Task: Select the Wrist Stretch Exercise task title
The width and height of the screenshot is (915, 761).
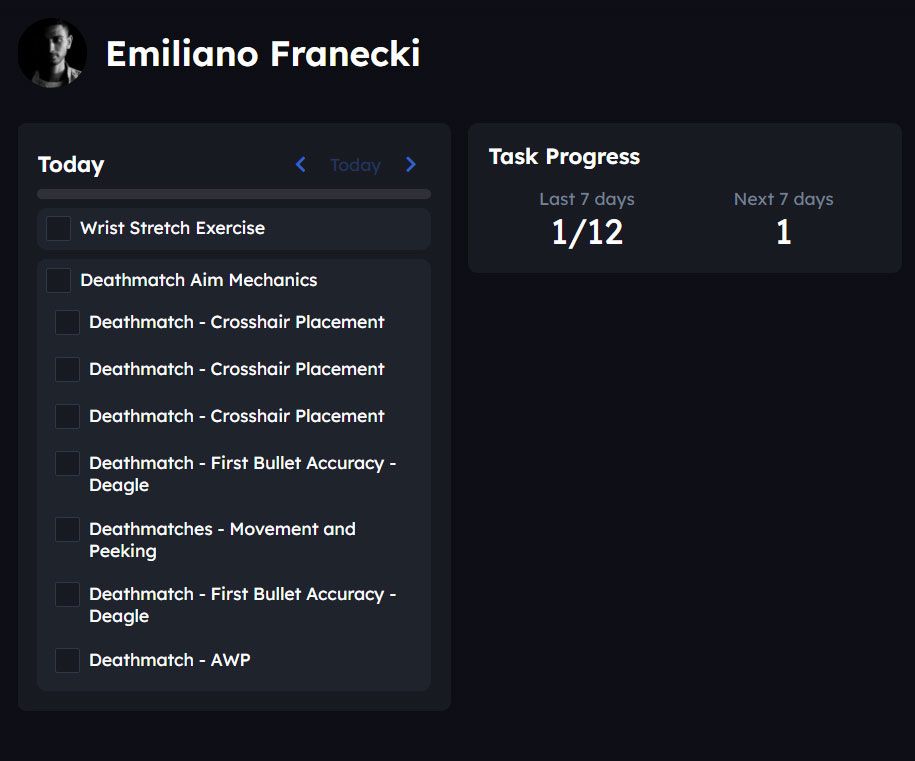Action: pos(172,228)
